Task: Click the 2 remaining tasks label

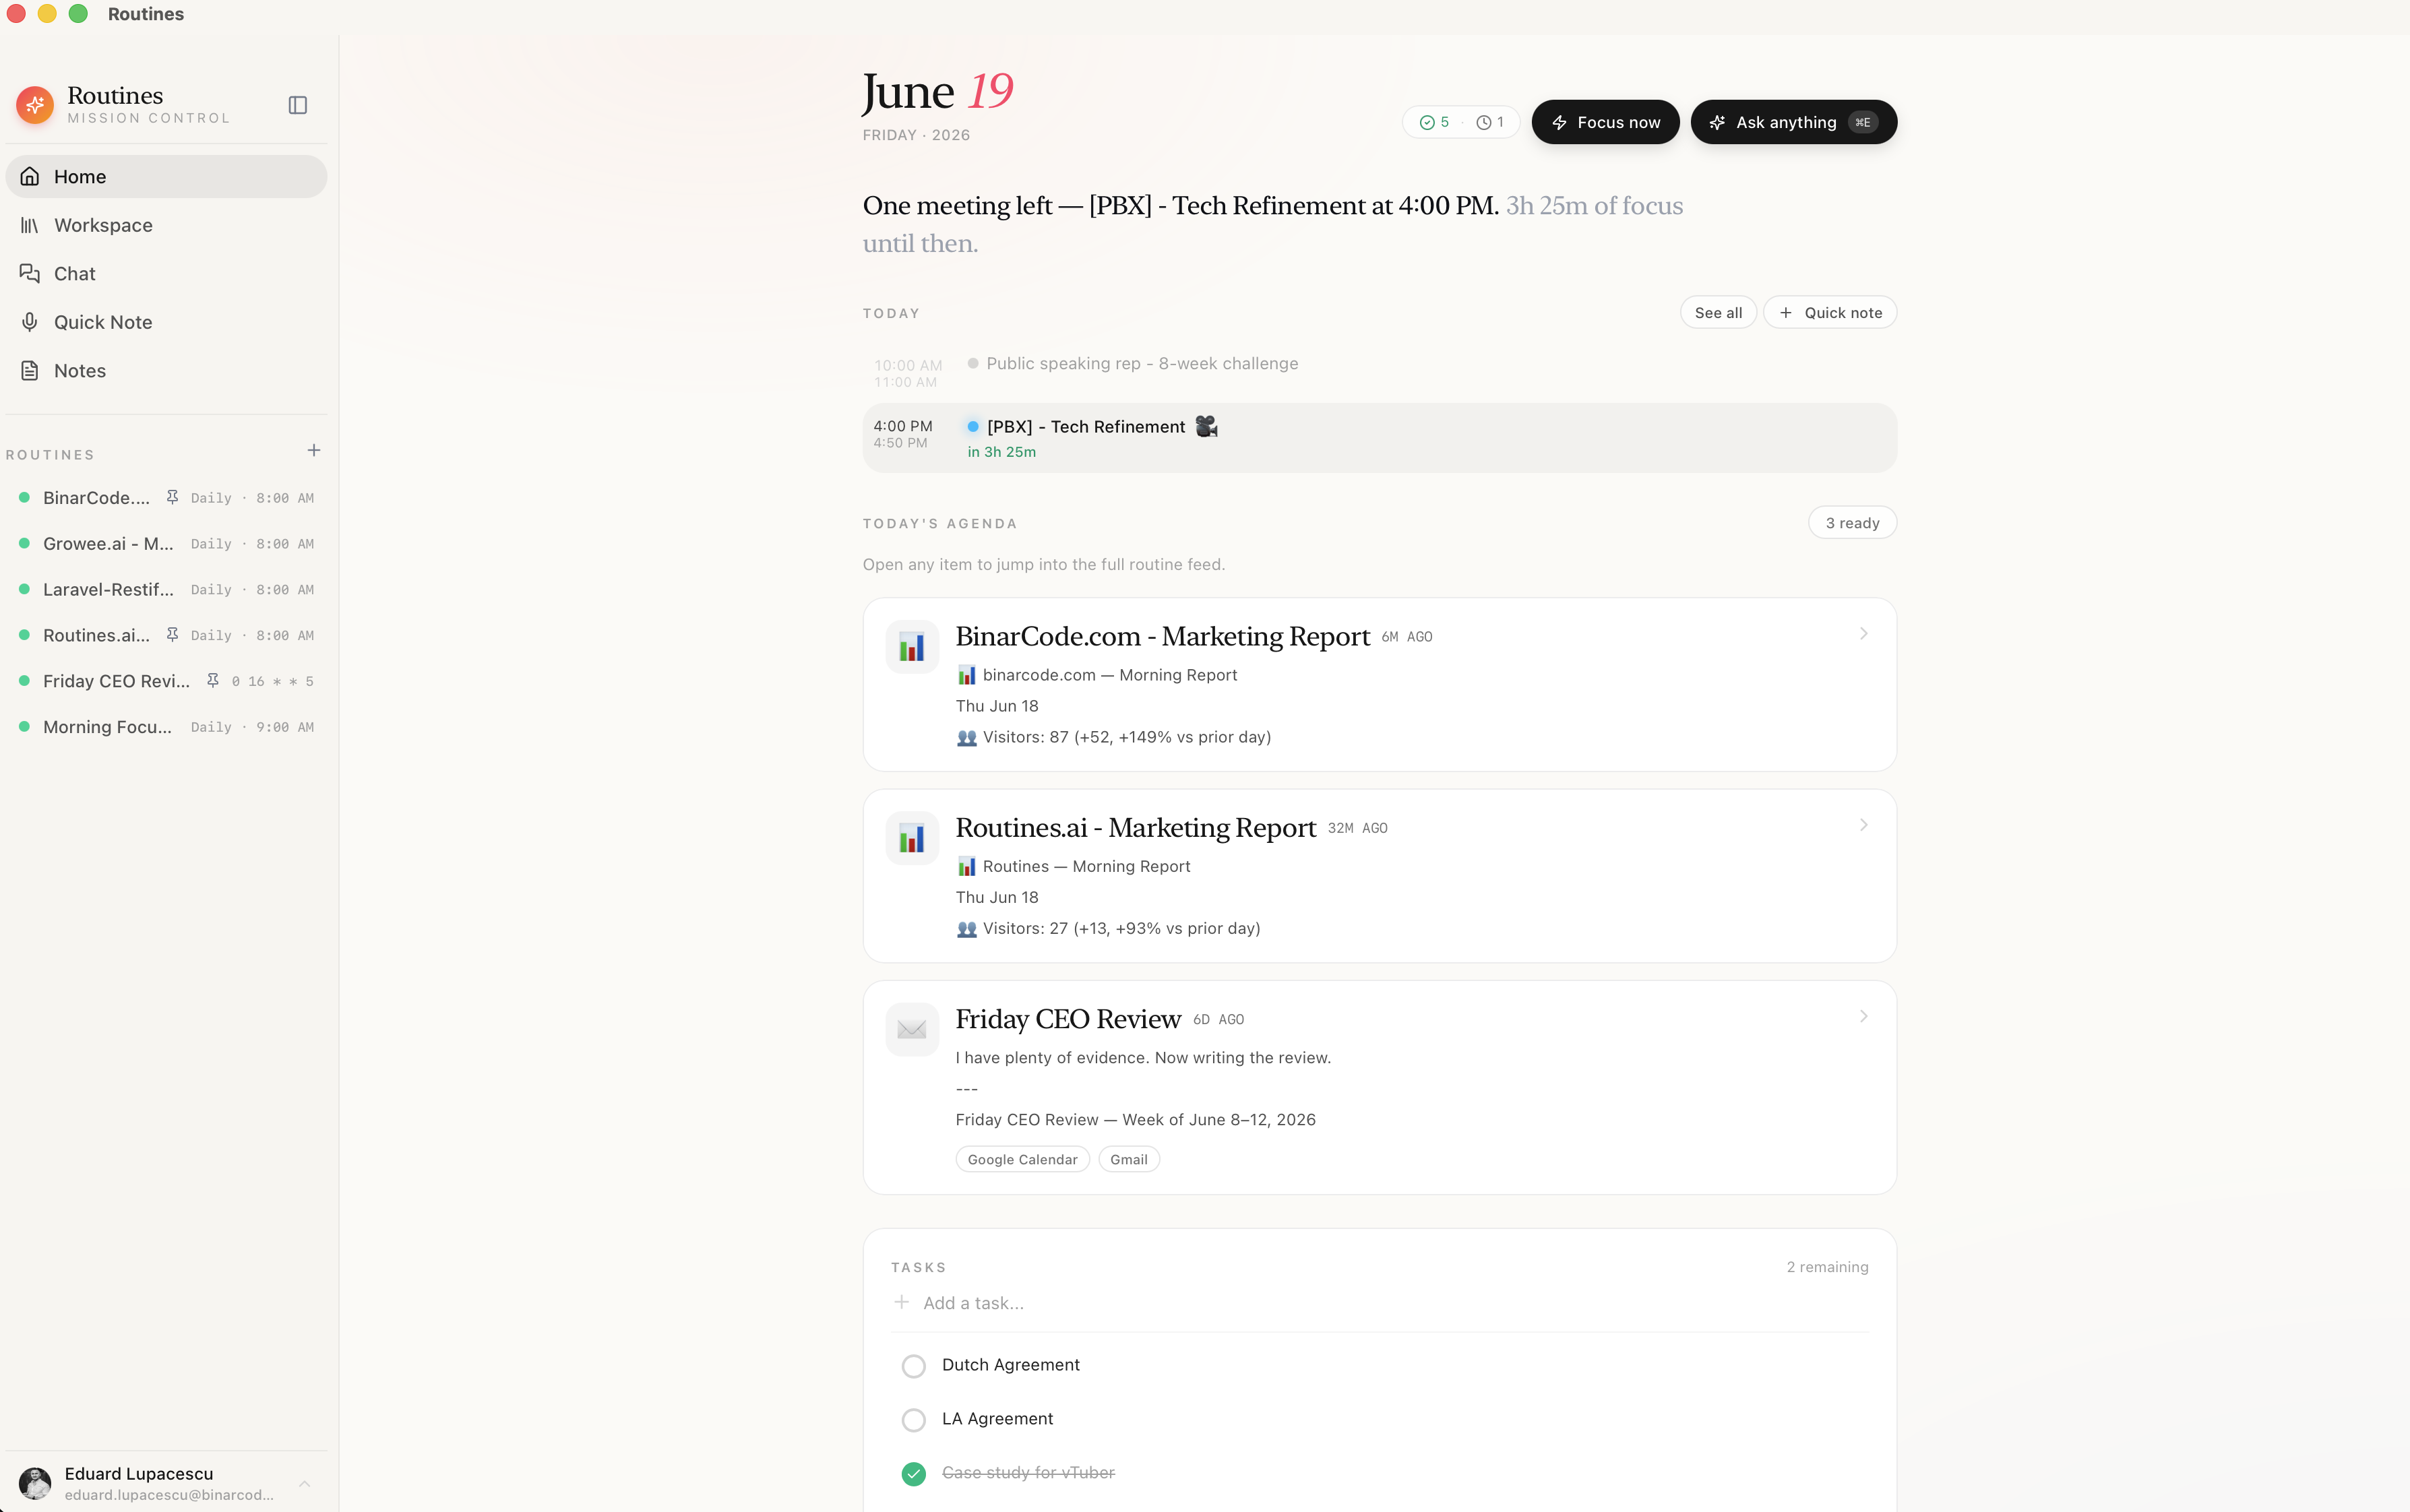Action: coord(1827,1266)
